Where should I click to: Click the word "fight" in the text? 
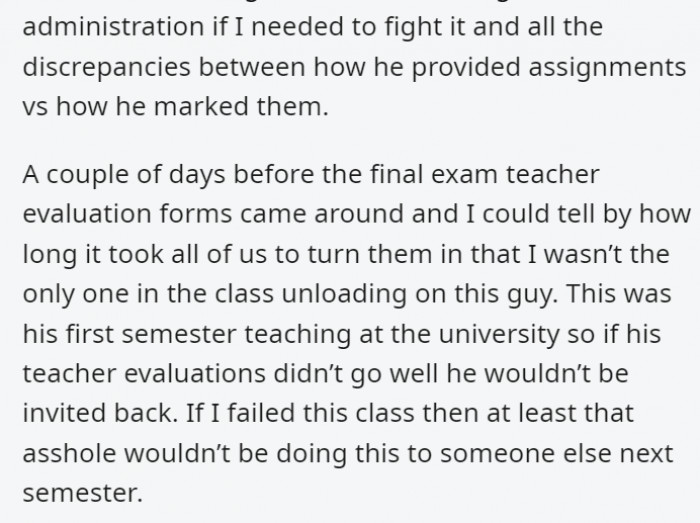coord(379,26)
